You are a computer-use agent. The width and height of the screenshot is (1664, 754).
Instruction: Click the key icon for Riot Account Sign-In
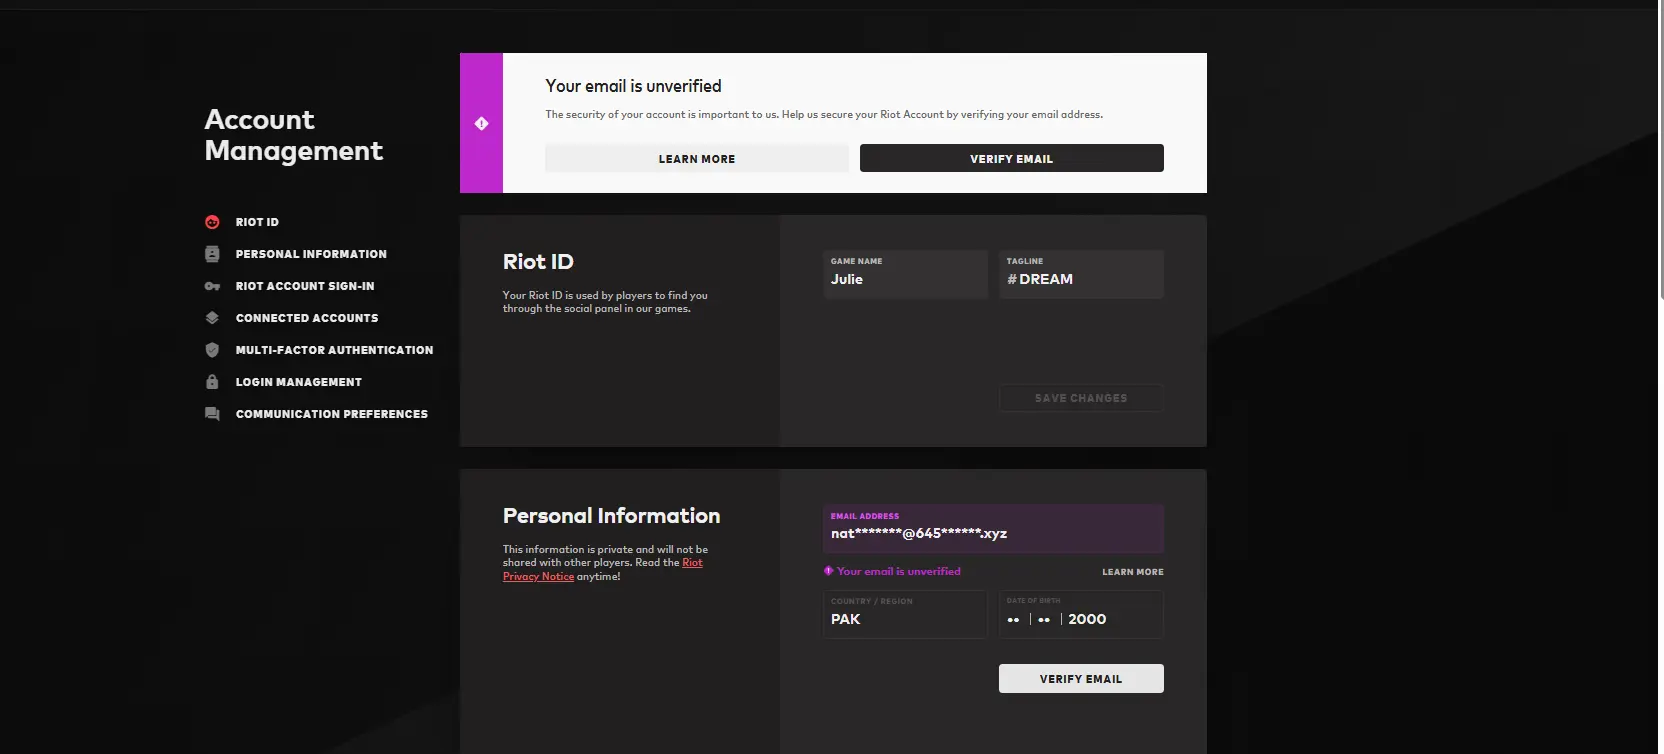[212, 286]
